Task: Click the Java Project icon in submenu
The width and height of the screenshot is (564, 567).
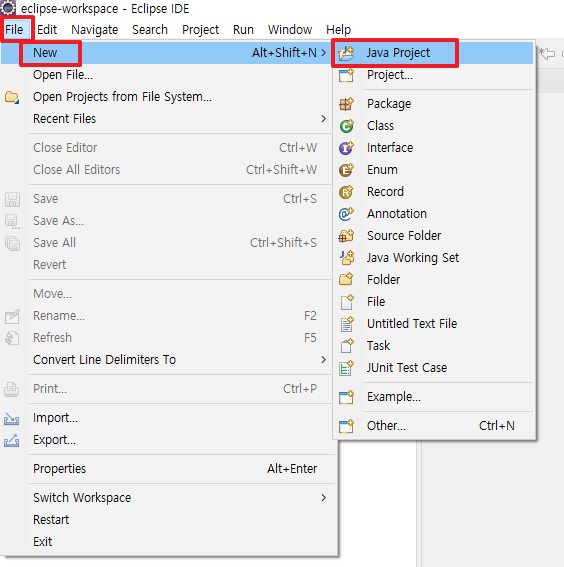Action: (x=346, y=53)
